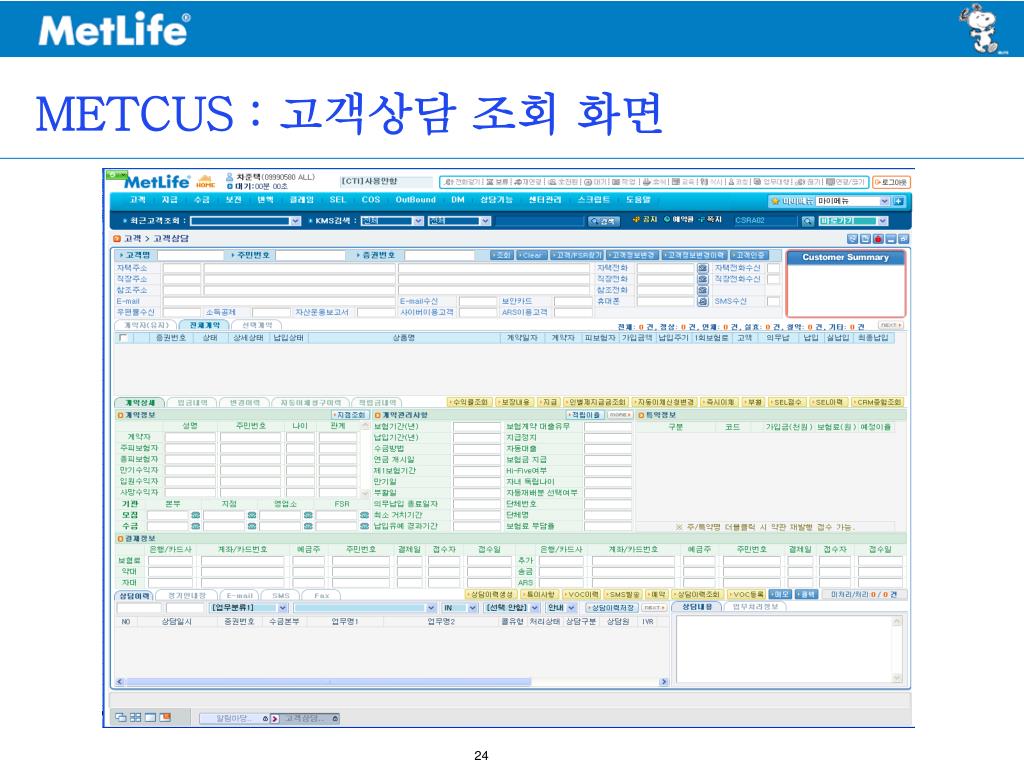The height and width of the screenshot is (768, 1024).
Task: Toggle 직장전화수신 checkbox
Action: point(773,280)
